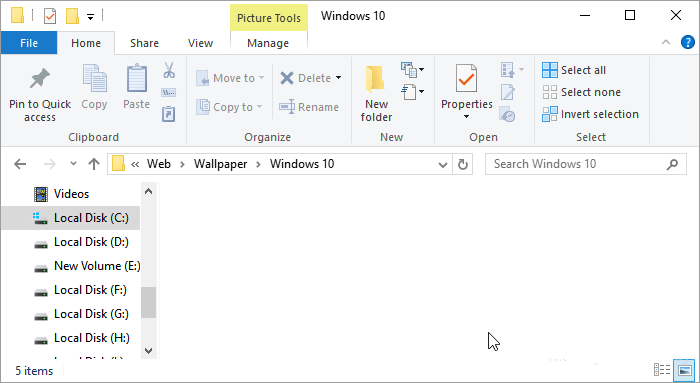This screenshot has height=383, width=700.
Task: Click the search magnifier icon
Action: point(672,164)
